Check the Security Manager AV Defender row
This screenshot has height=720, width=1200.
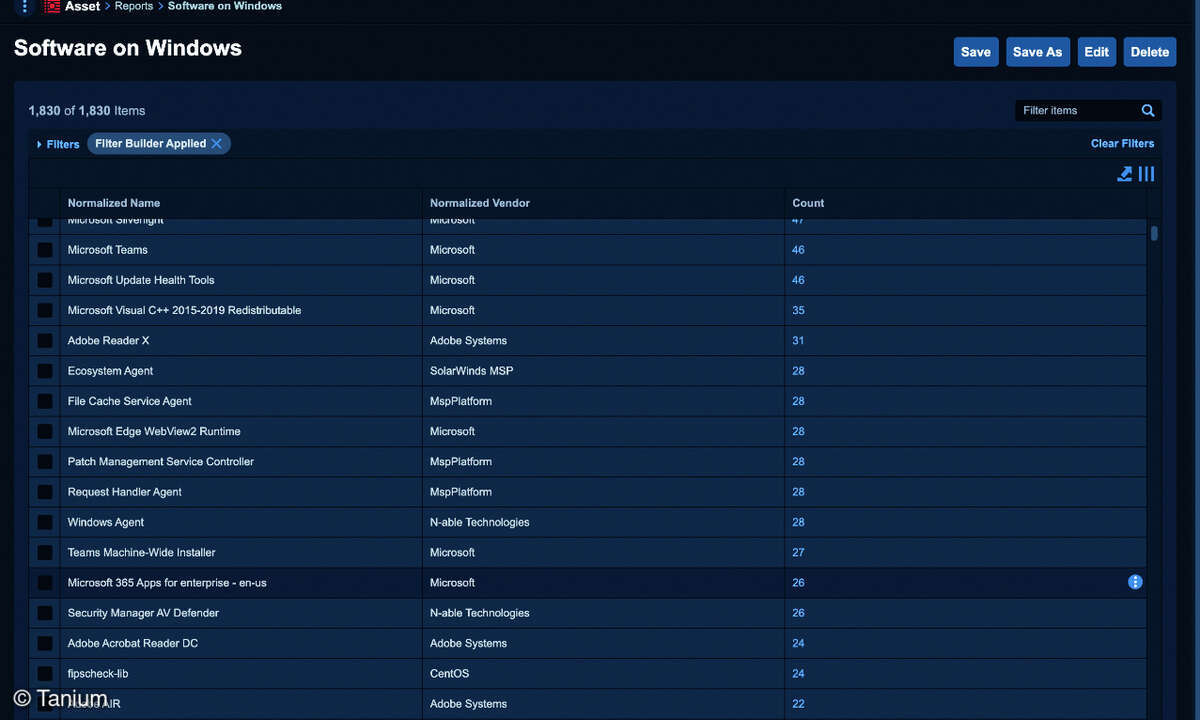coord(45,613)
